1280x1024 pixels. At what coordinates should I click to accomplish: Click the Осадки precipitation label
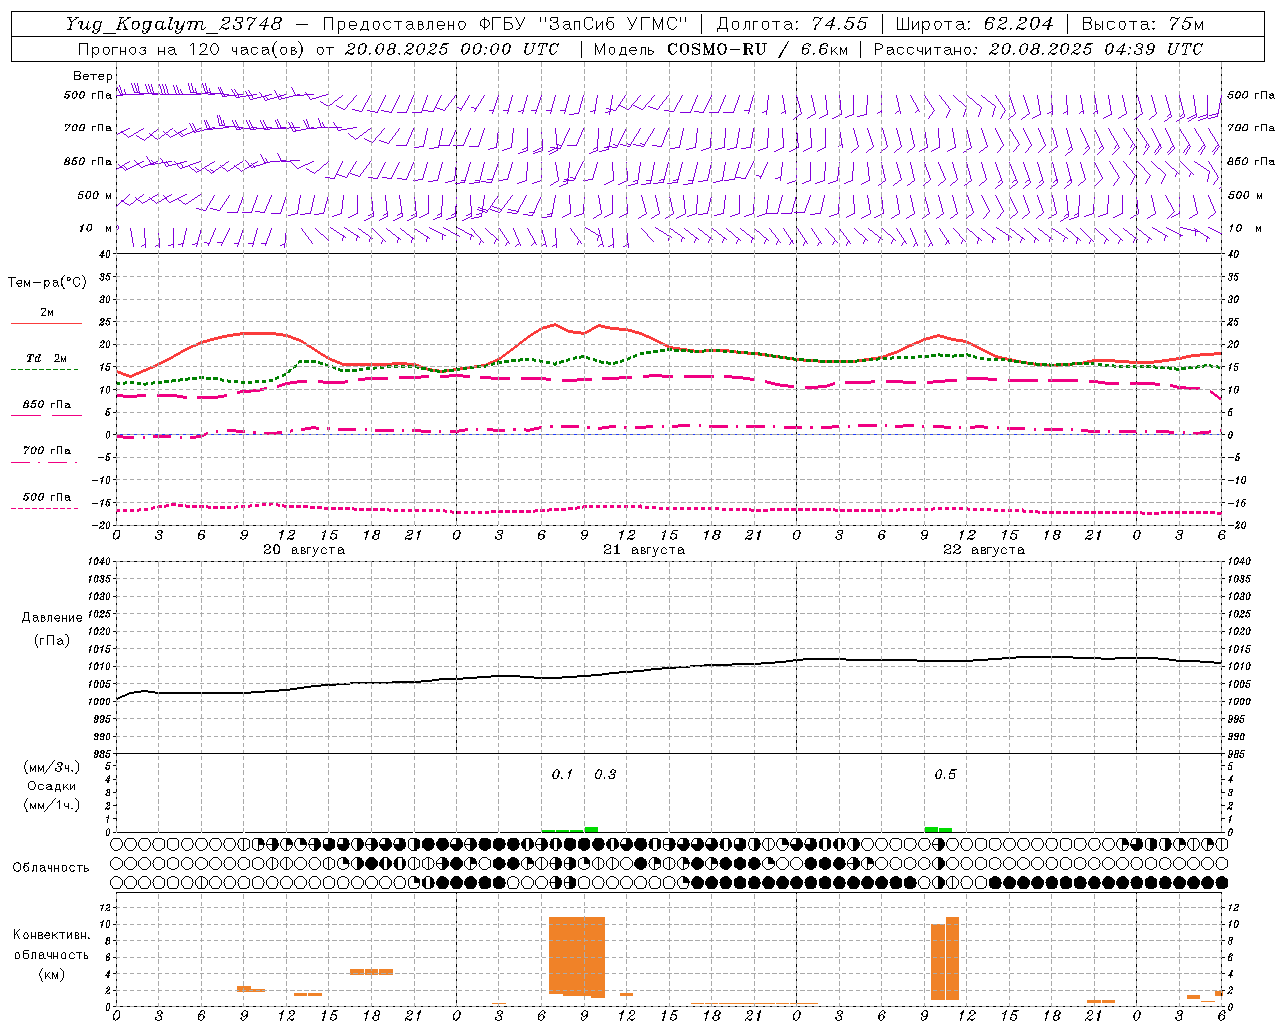click(x=52, y=786)
